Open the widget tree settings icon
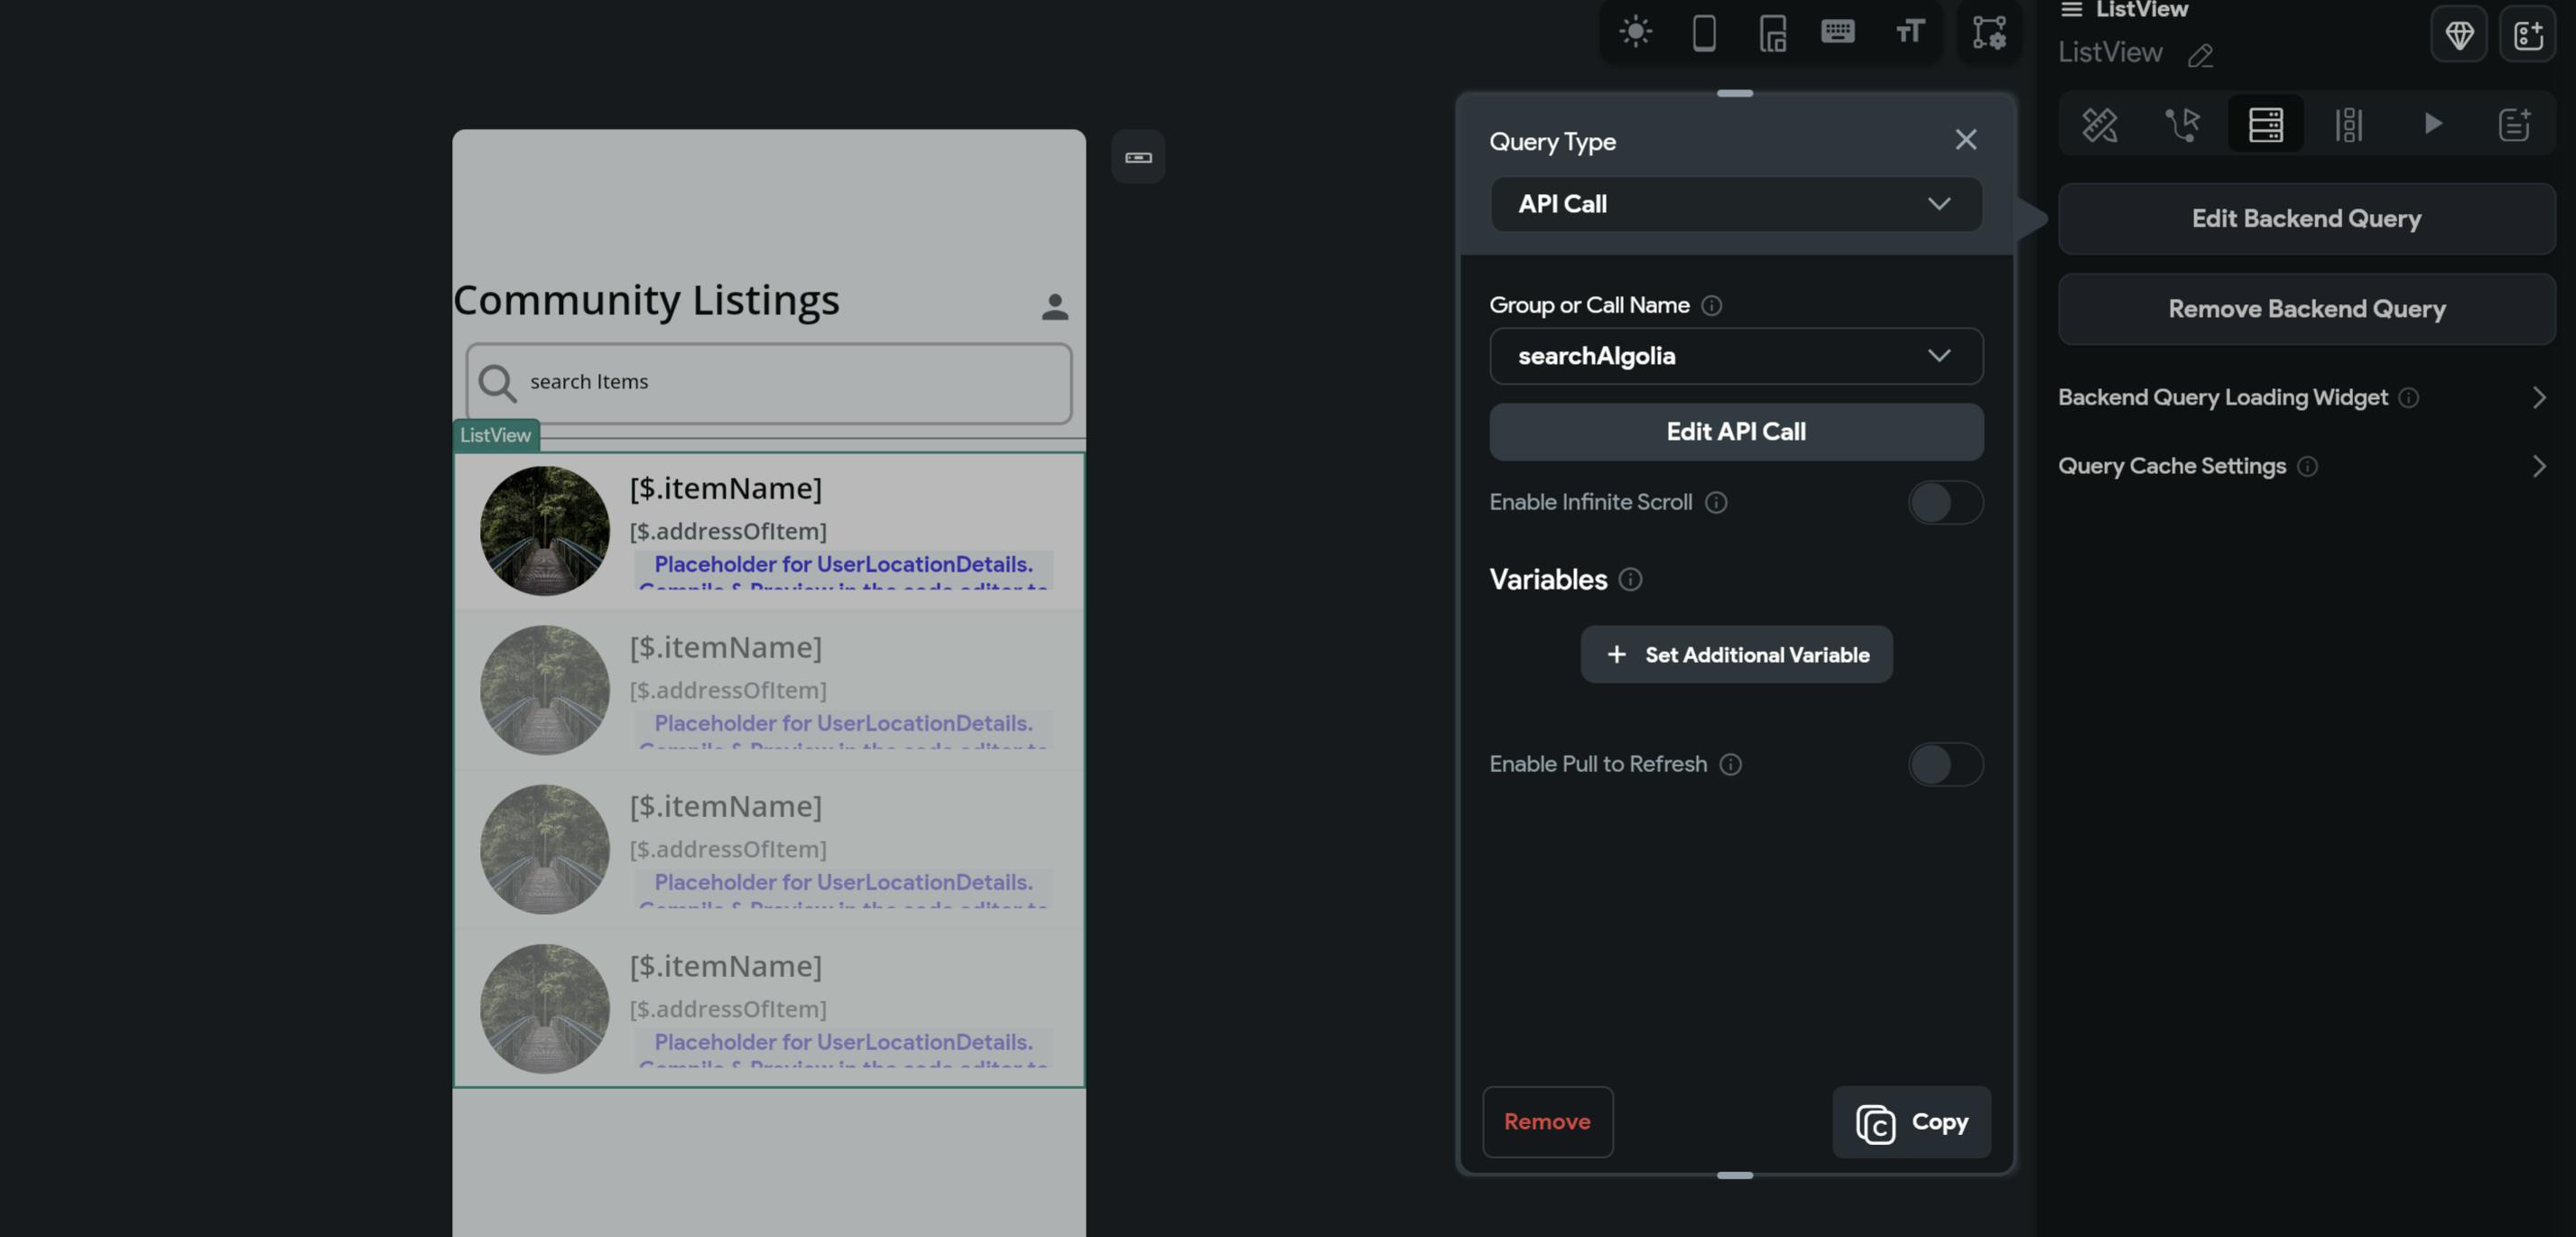The width and height of the screenshot is (2576, 1237). point(1988,32)
